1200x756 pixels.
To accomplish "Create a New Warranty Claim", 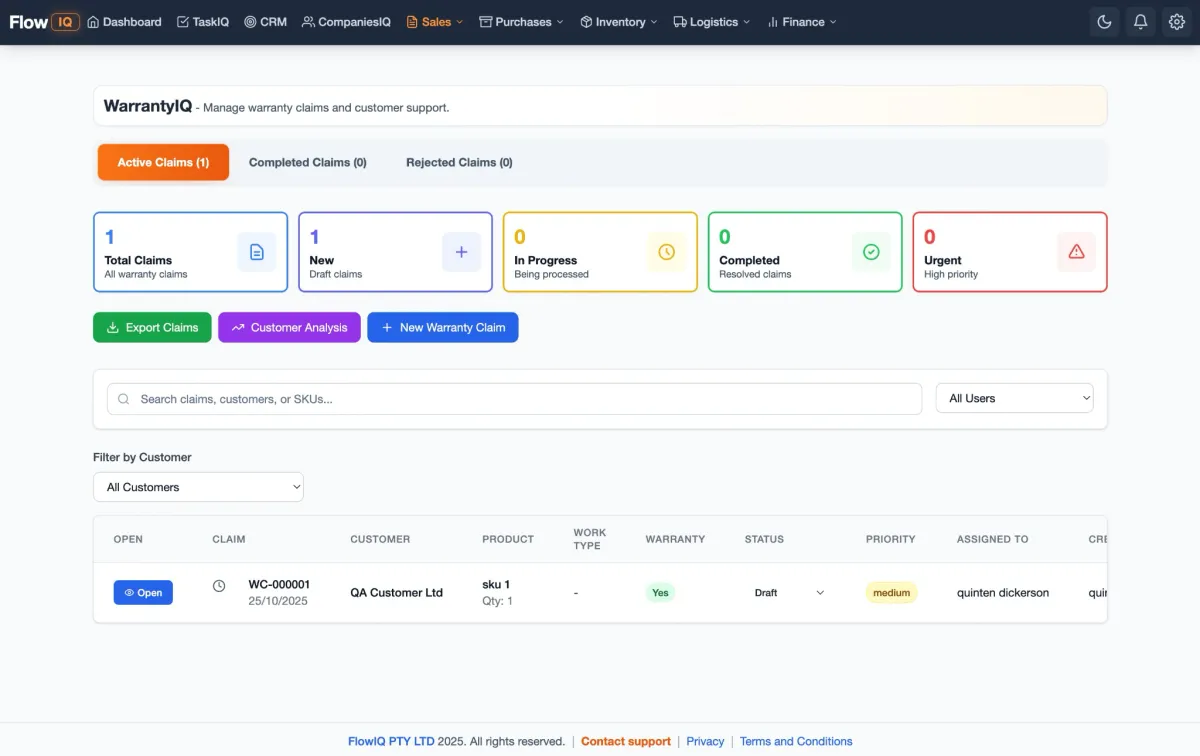I will tap(443, 327).
